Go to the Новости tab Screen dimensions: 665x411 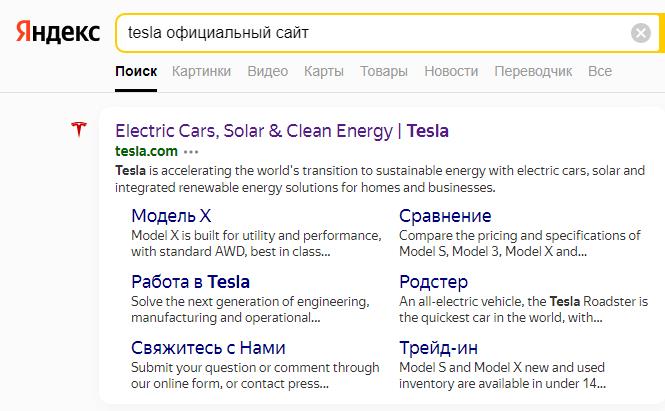pos(451,71)
